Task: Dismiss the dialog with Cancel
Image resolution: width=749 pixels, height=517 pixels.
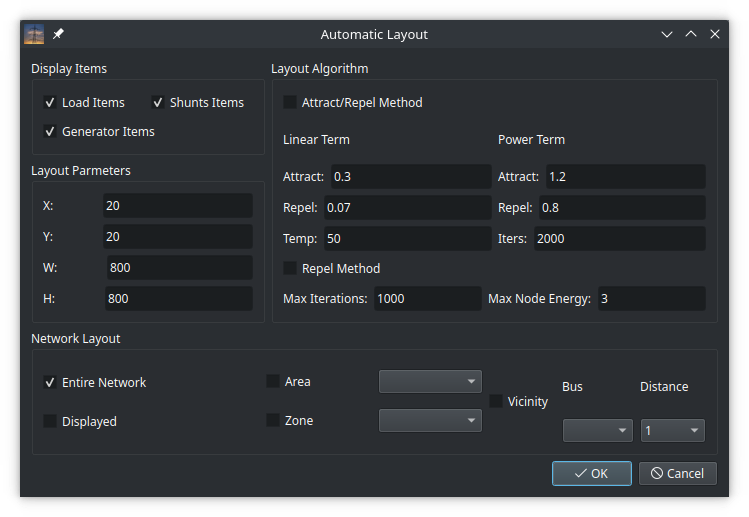Action: tap(678, 473)
